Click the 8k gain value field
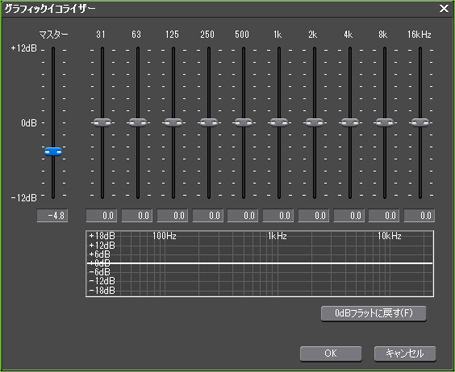Screen dimensions: 455x372 tap(384, 216)
